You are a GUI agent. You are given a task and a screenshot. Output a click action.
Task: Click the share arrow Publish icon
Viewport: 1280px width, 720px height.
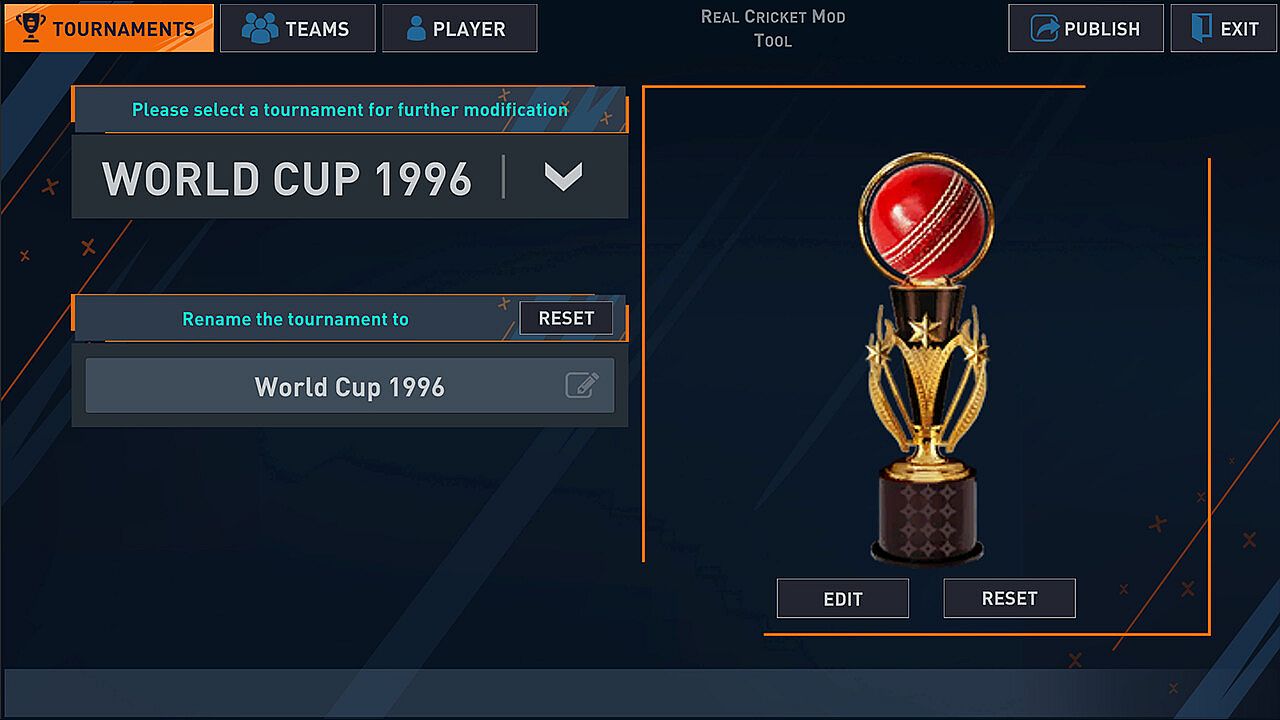pos(1045,28)
